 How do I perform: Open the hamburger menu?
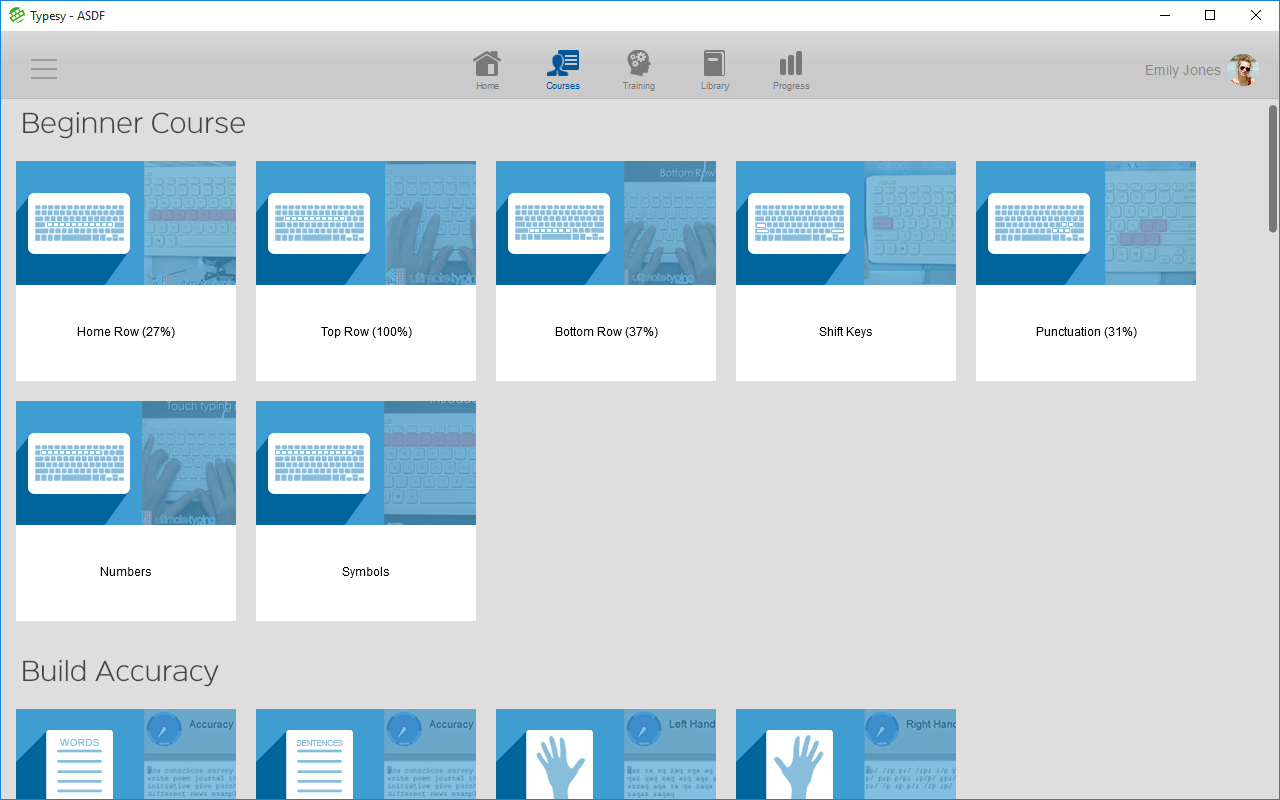coord(44,69)
